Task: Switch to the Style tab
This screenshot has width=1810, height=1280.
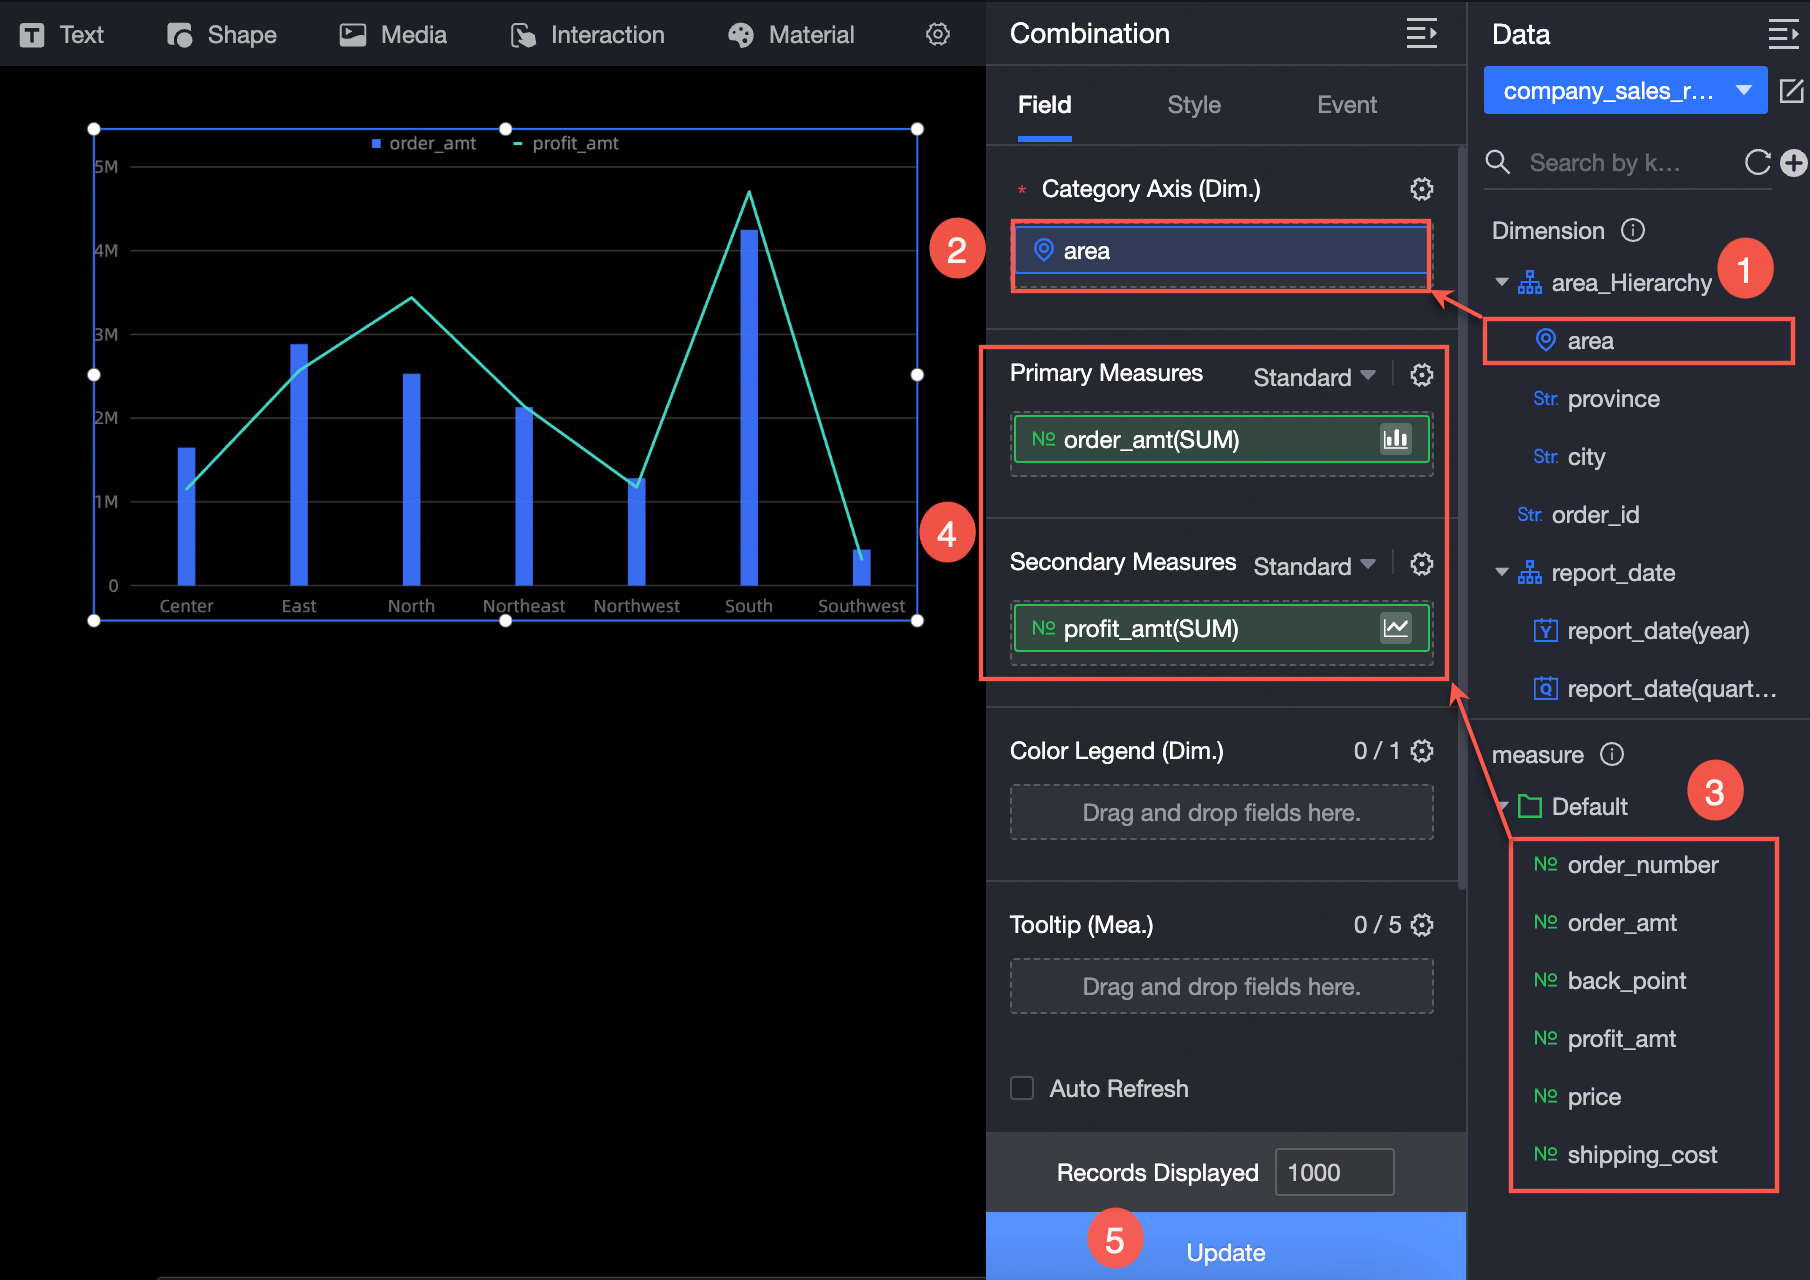Action: point(1194,105)
